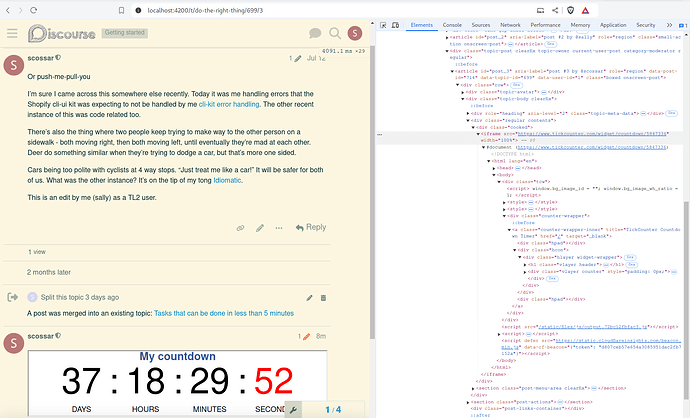Viewport: 690px width, 418px height.
Task: Open the cli-kit error handling link
Action: (229, 104)
